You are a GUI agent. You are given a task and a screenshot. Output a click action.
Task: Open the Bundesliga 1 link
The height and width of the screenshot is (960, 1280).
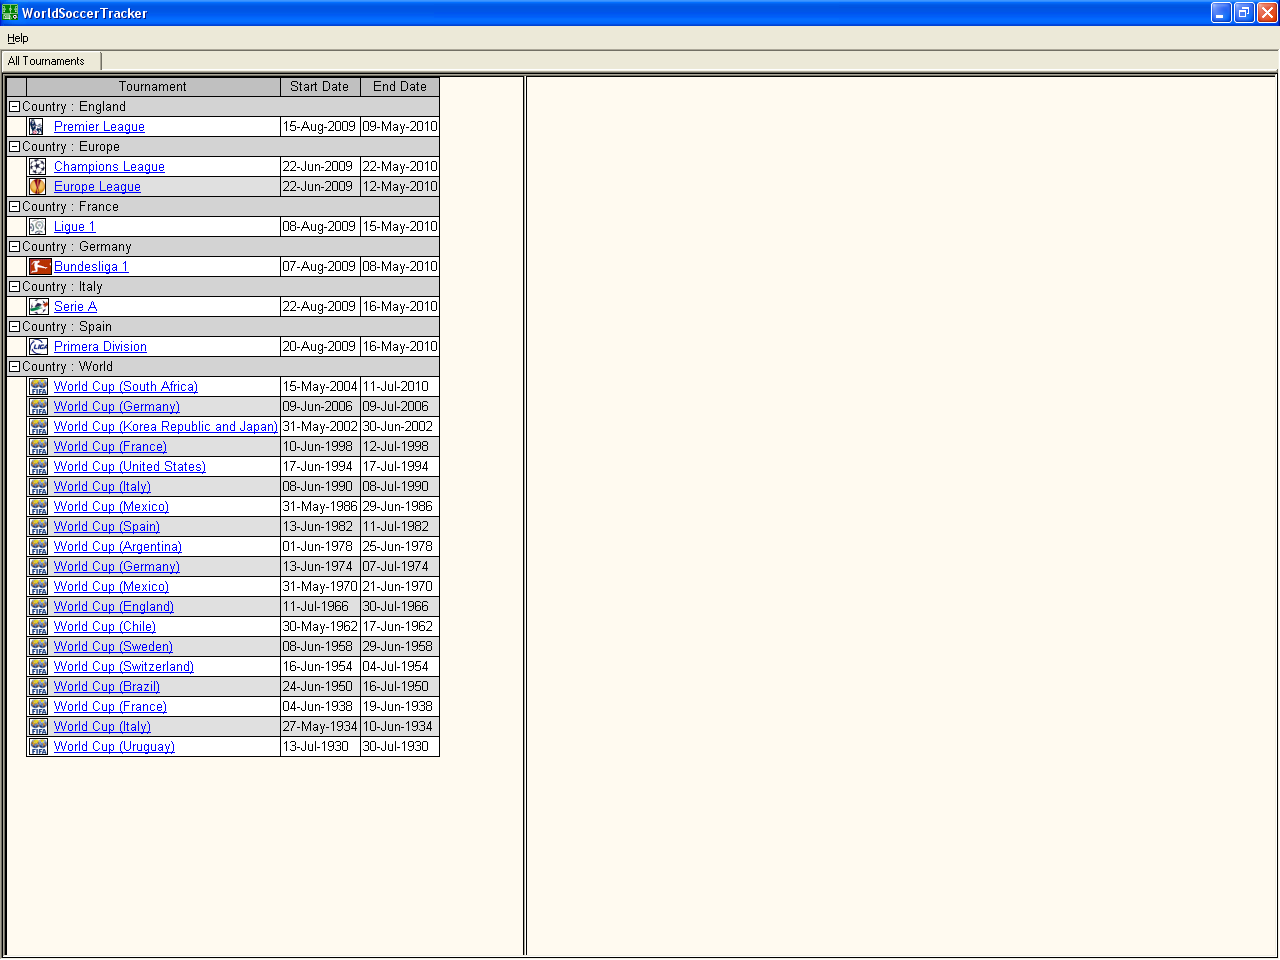pos(91,267)
